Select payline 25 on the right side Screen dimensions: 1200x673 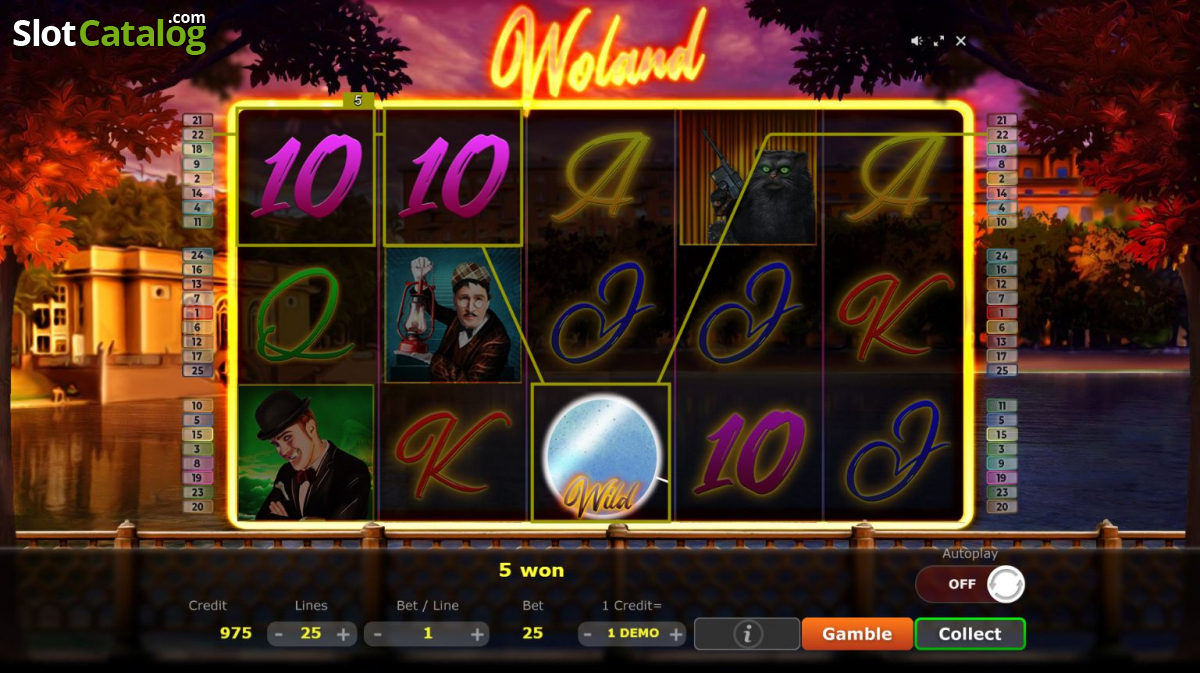coord(1001,370)
